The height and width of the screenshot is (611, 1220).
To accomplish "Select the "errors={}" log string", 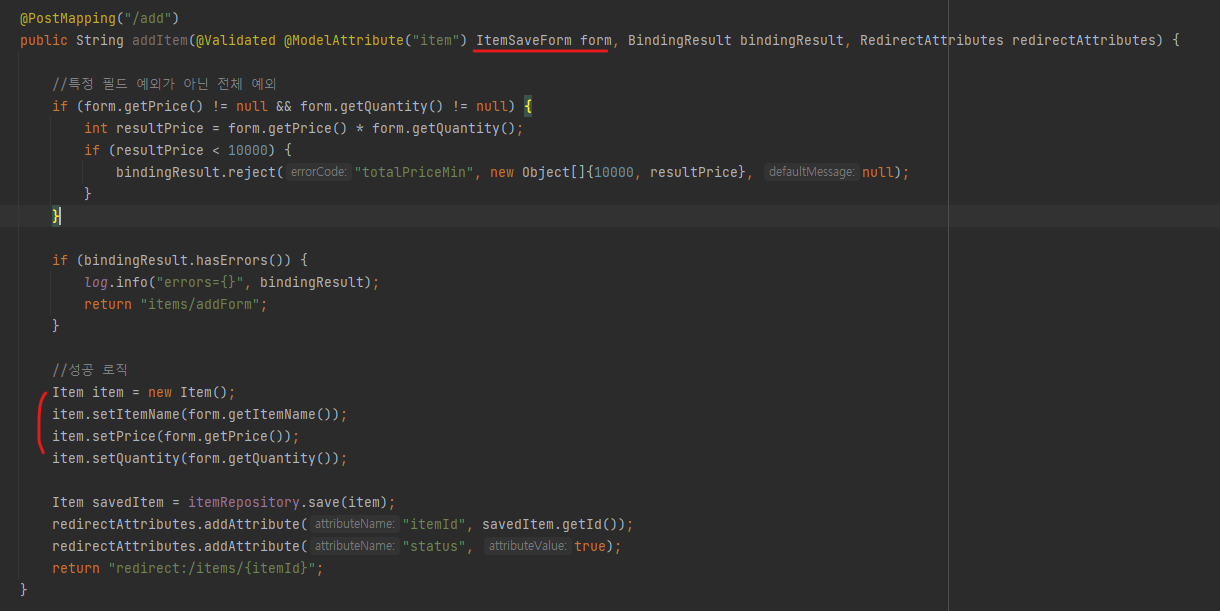I will click(200, 282).
